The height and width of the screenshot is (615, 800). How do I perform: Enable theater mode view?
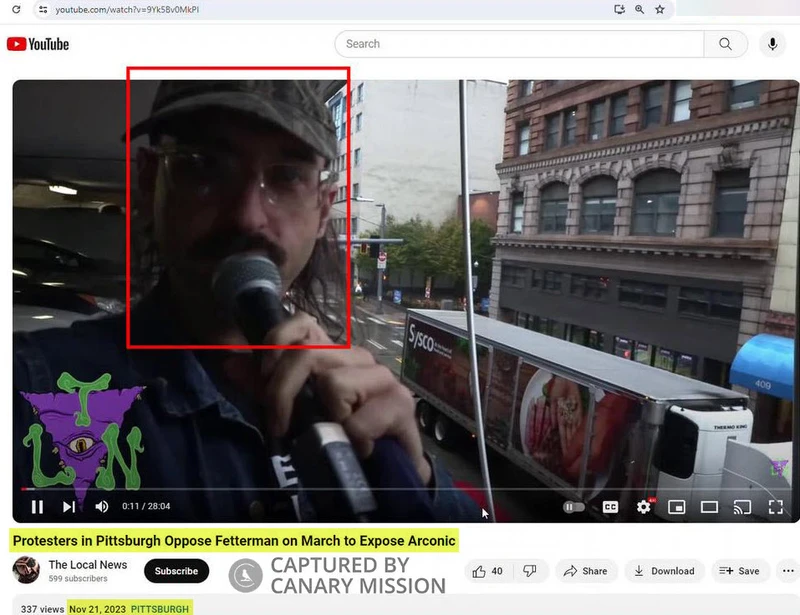click(709, 507)
